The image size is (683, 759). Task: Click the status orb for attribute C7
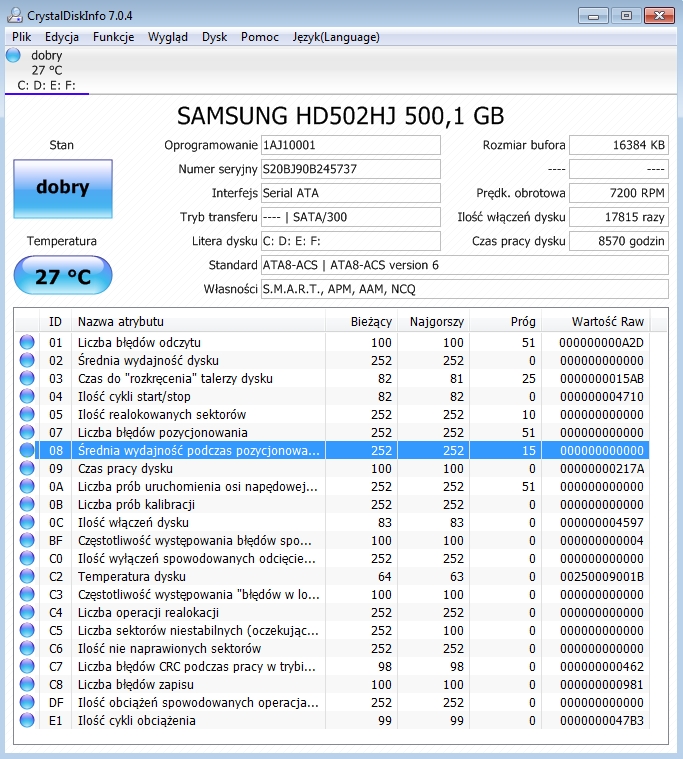click(x=27, y=666)
